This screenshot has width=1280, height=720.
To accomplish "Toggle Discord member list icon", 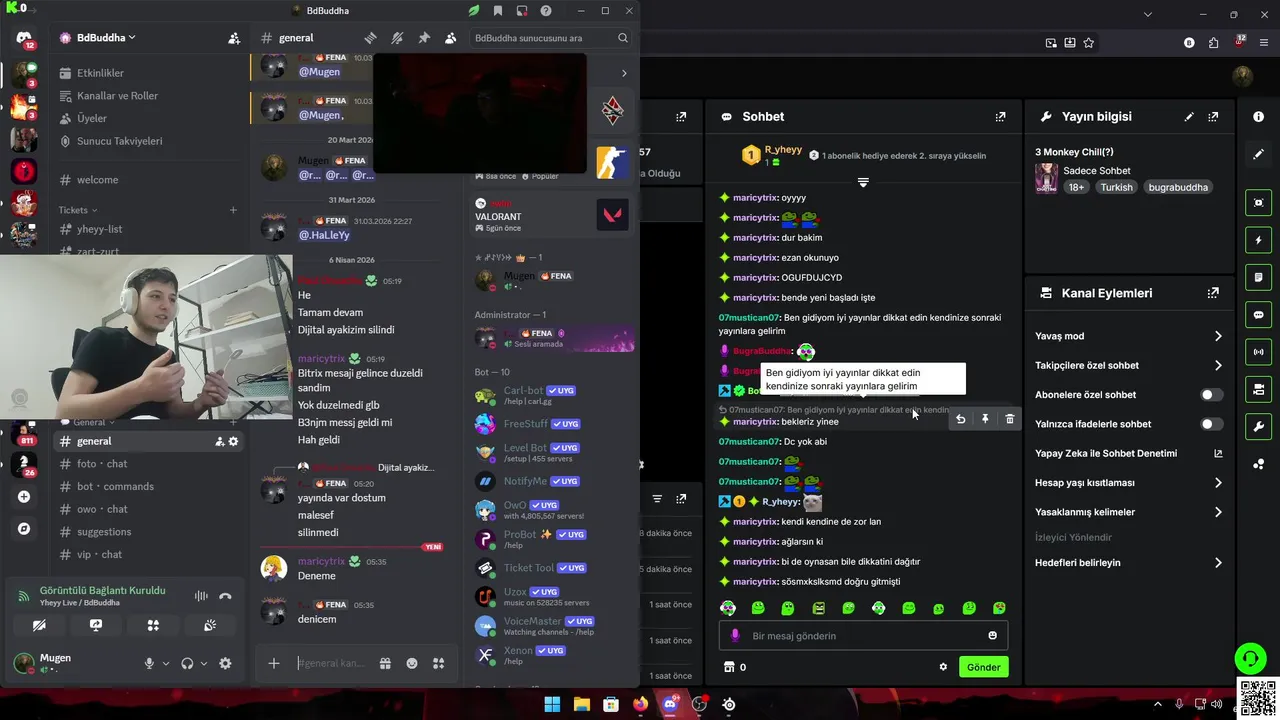I will tap(451, 38).
